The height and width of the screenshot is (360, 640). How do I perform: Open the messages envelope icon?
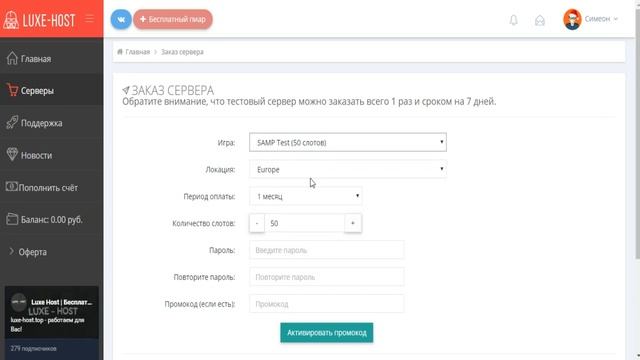(x=540, y=20)
